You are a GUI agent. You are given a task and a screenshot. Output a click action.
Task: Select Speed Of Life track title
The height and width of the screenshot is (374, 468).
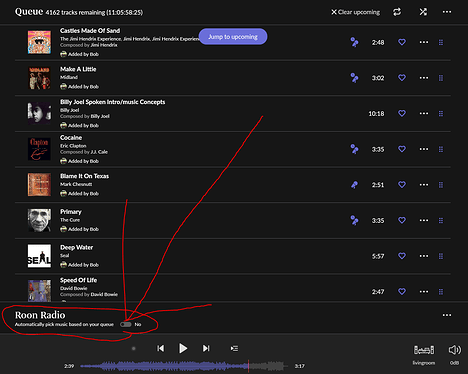(x=79, y=280)
